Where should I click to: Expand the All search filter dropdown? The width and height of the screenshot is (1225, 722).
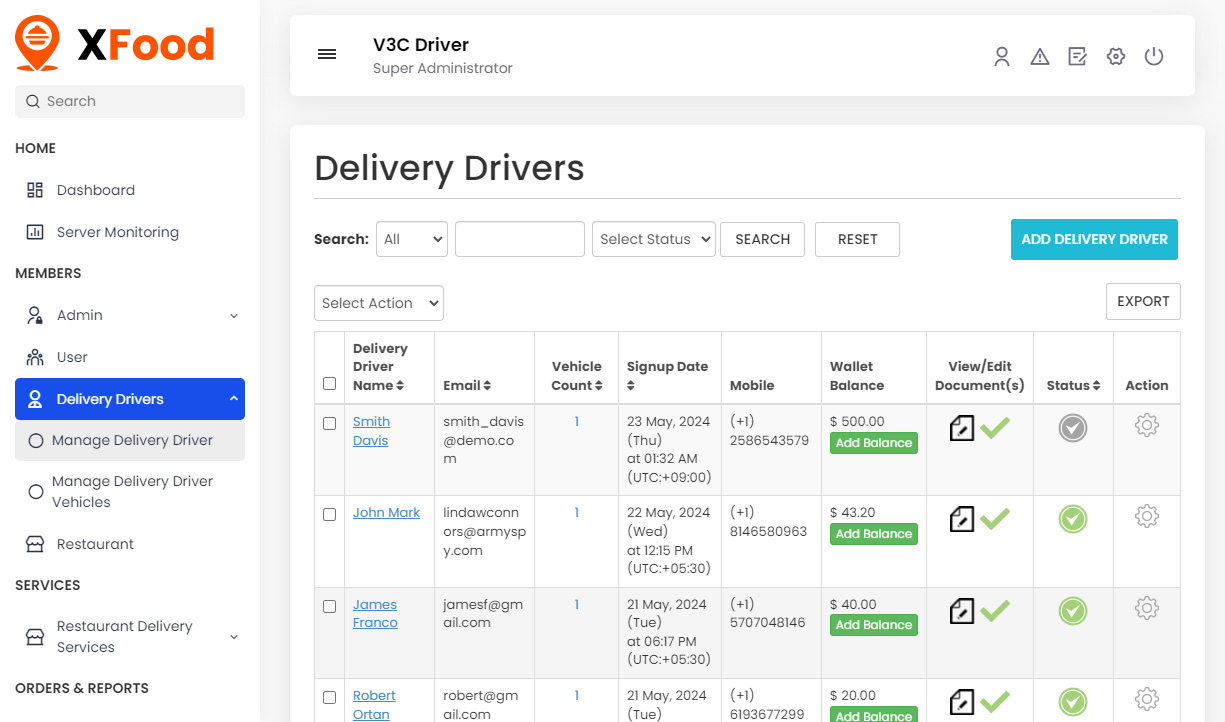pos(411,239)
